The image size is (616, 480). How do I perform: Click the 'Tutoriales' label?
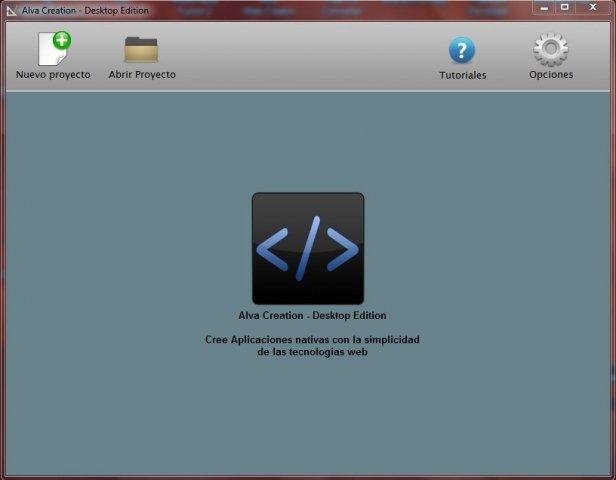click(463, 75)
